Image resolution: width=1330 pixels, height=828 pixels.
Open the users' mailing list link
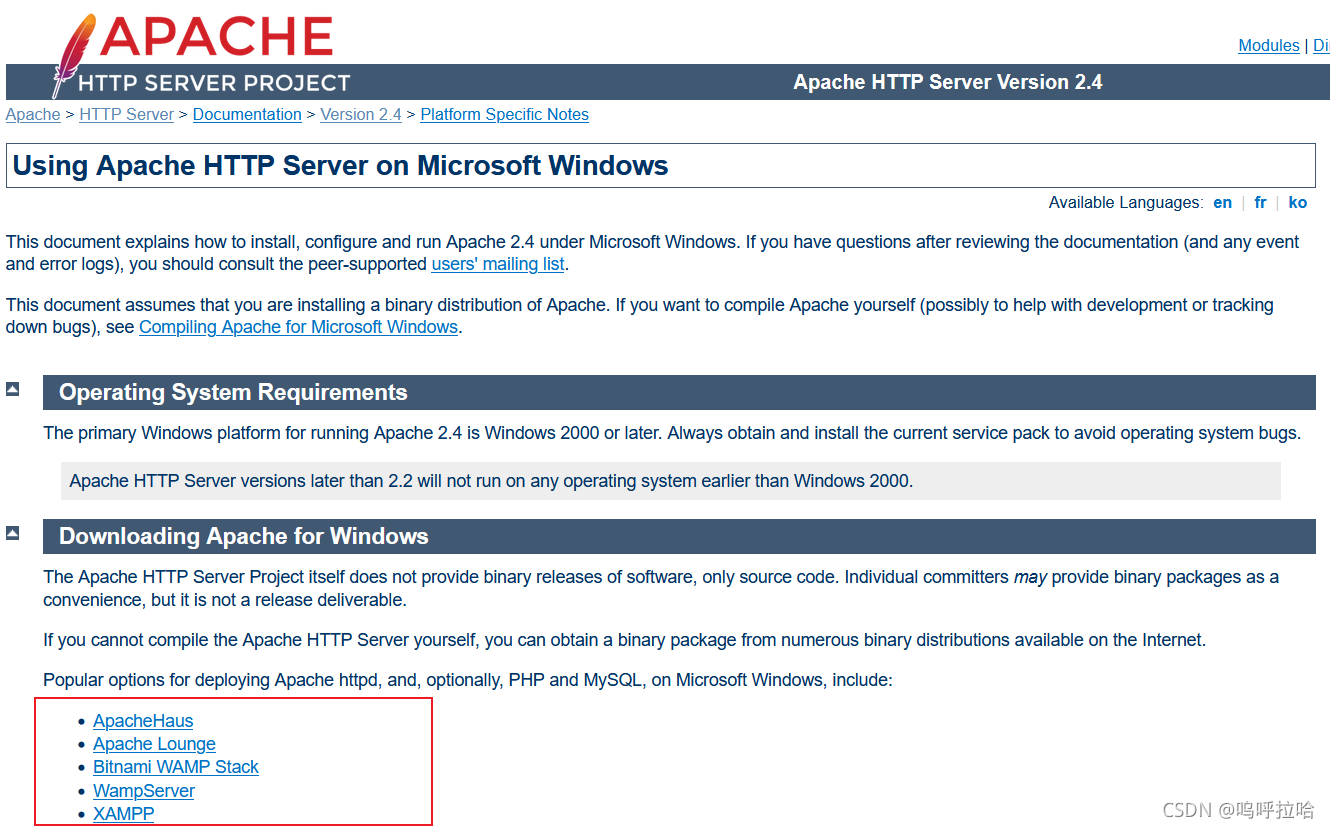coord(497,263)
